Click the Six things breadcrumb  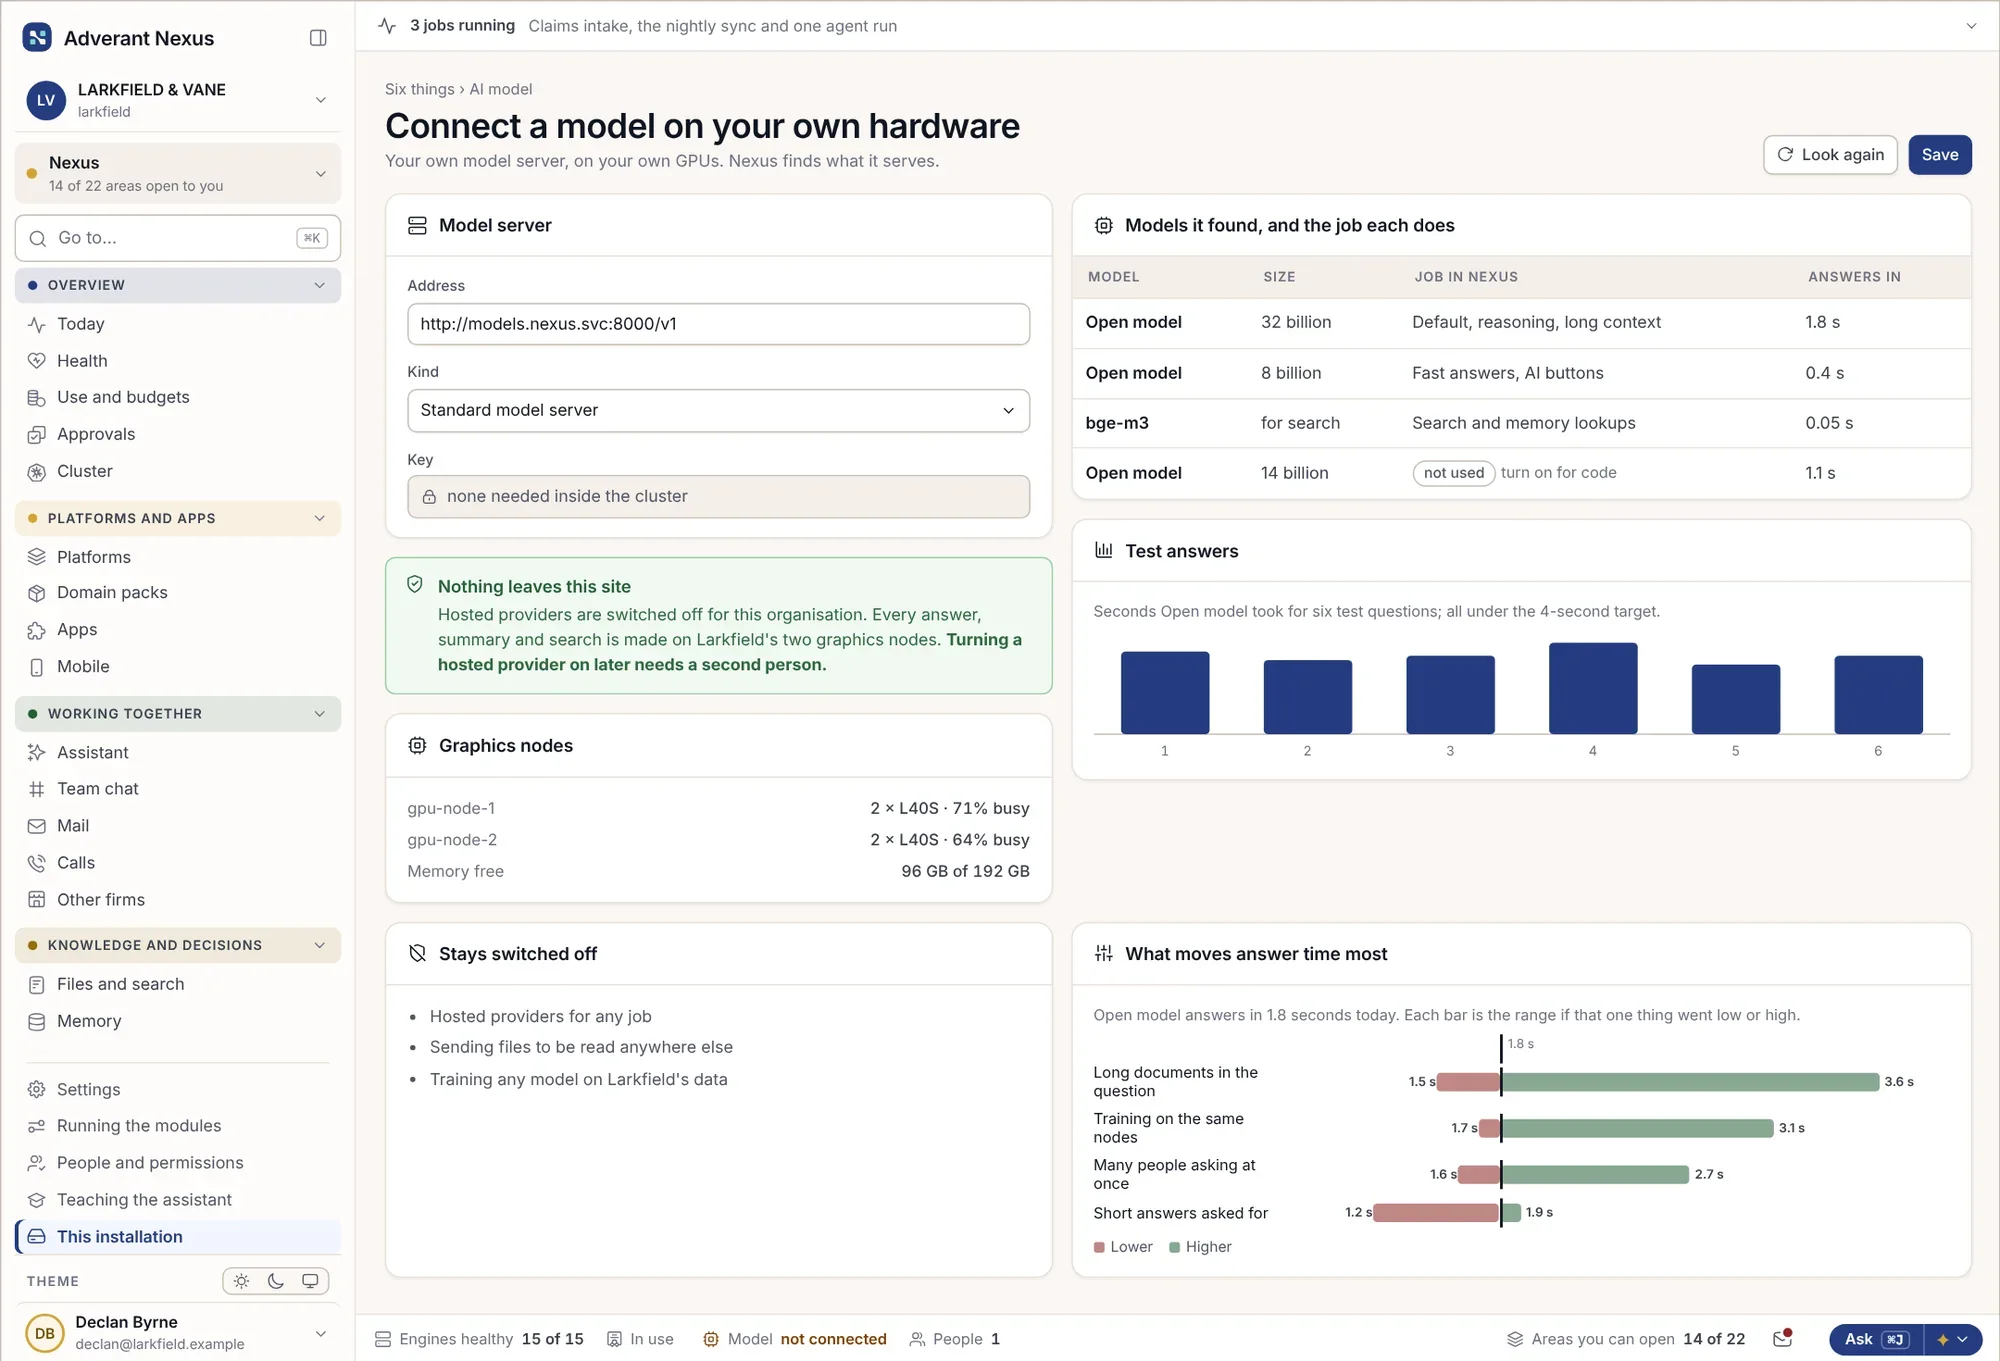coord(419,89)
